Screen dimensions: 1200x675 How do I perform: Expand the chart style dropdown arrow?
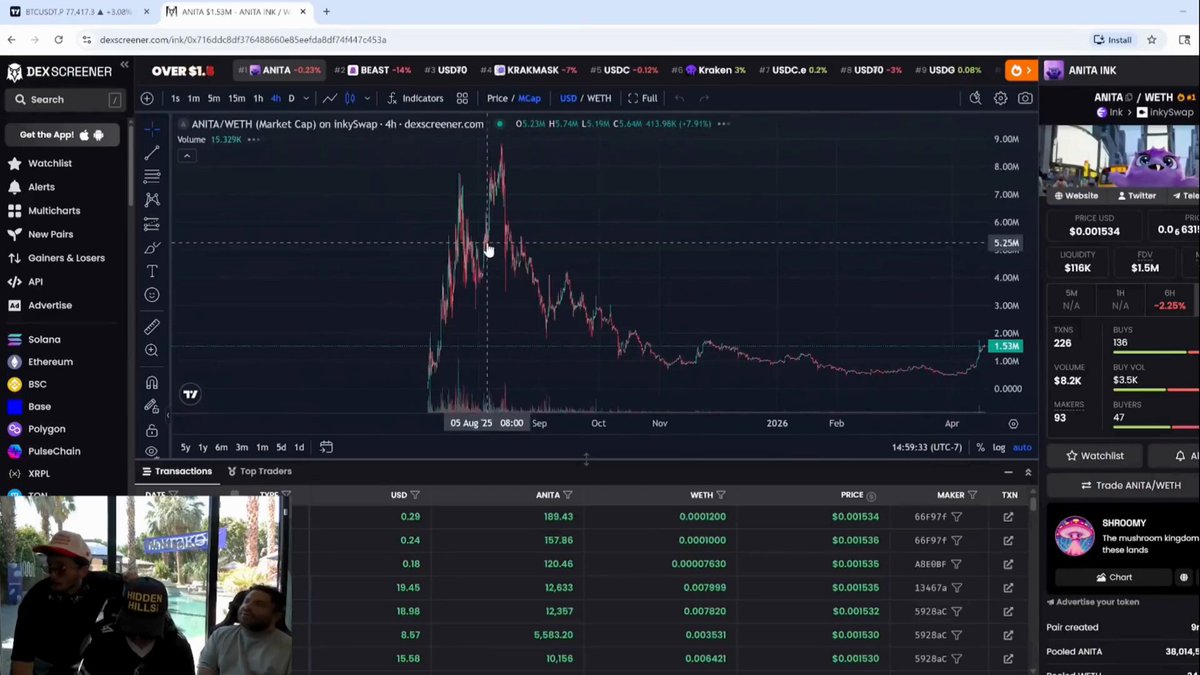click(367, 98)
